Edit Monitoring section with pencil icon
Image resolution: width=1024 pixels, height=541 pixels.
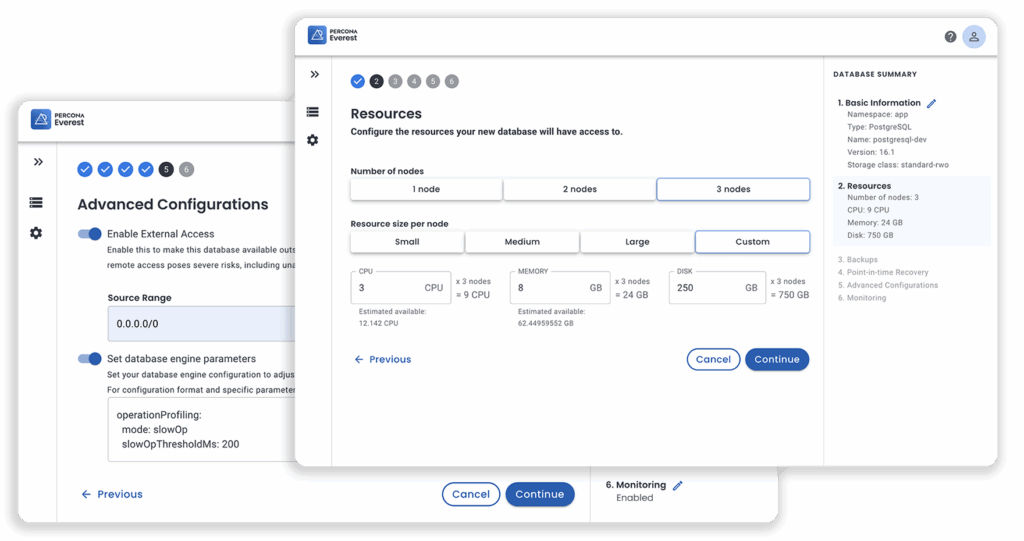[677, 485]
